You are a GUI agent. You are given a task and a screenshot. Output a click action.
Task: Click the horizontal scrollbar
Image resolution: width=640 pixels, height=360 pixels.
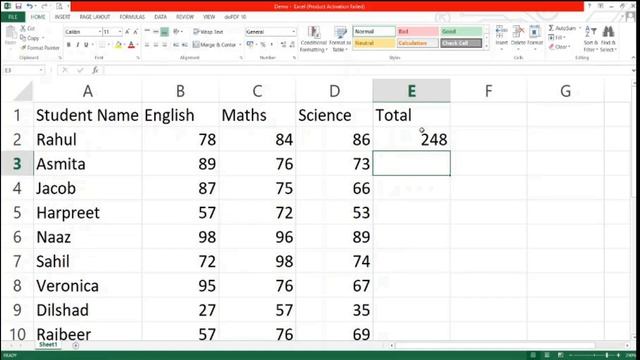494,345
